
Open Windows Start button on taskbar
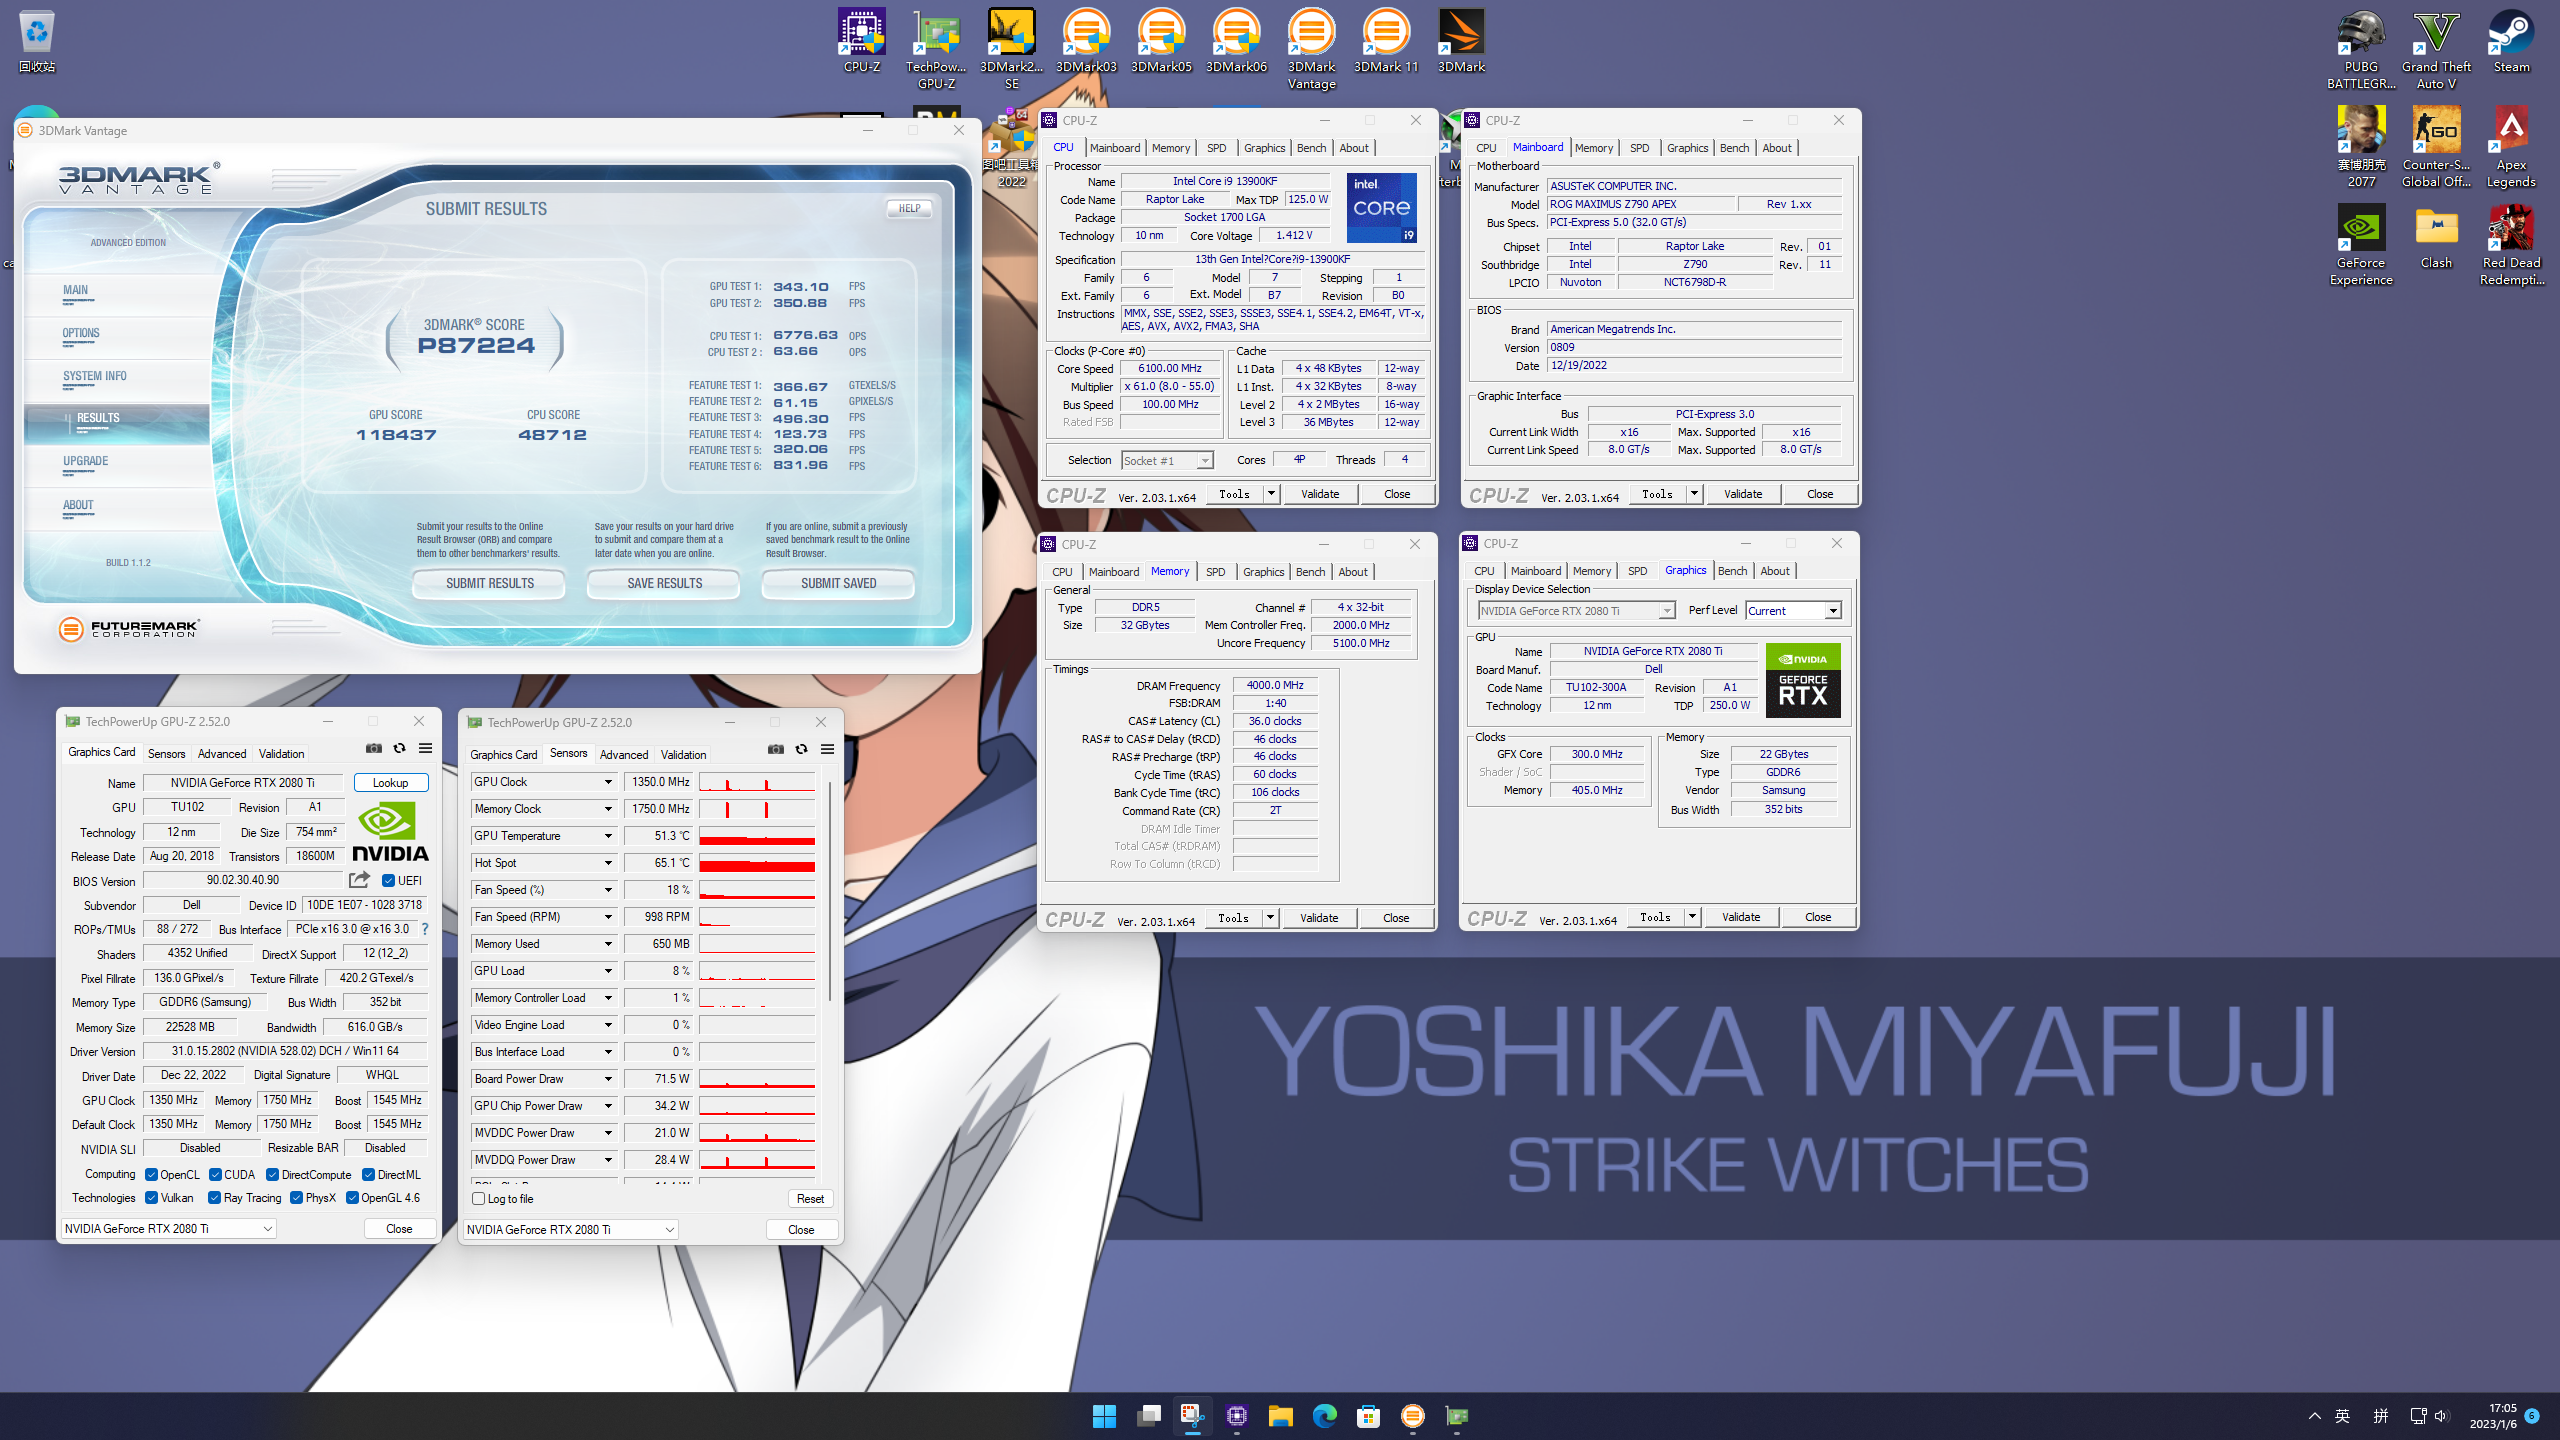[1104, 1416]
